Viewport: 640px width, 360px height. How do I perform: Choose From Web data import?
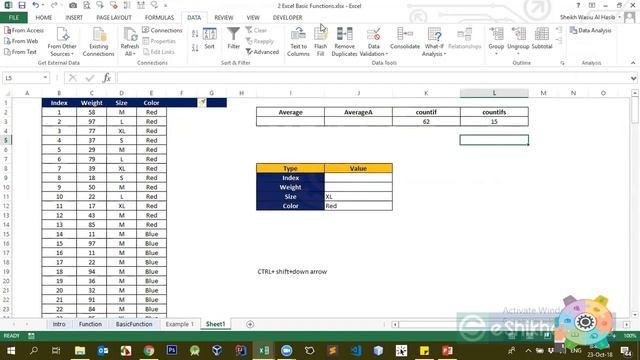pyautogui.click(x=21, y=41)
